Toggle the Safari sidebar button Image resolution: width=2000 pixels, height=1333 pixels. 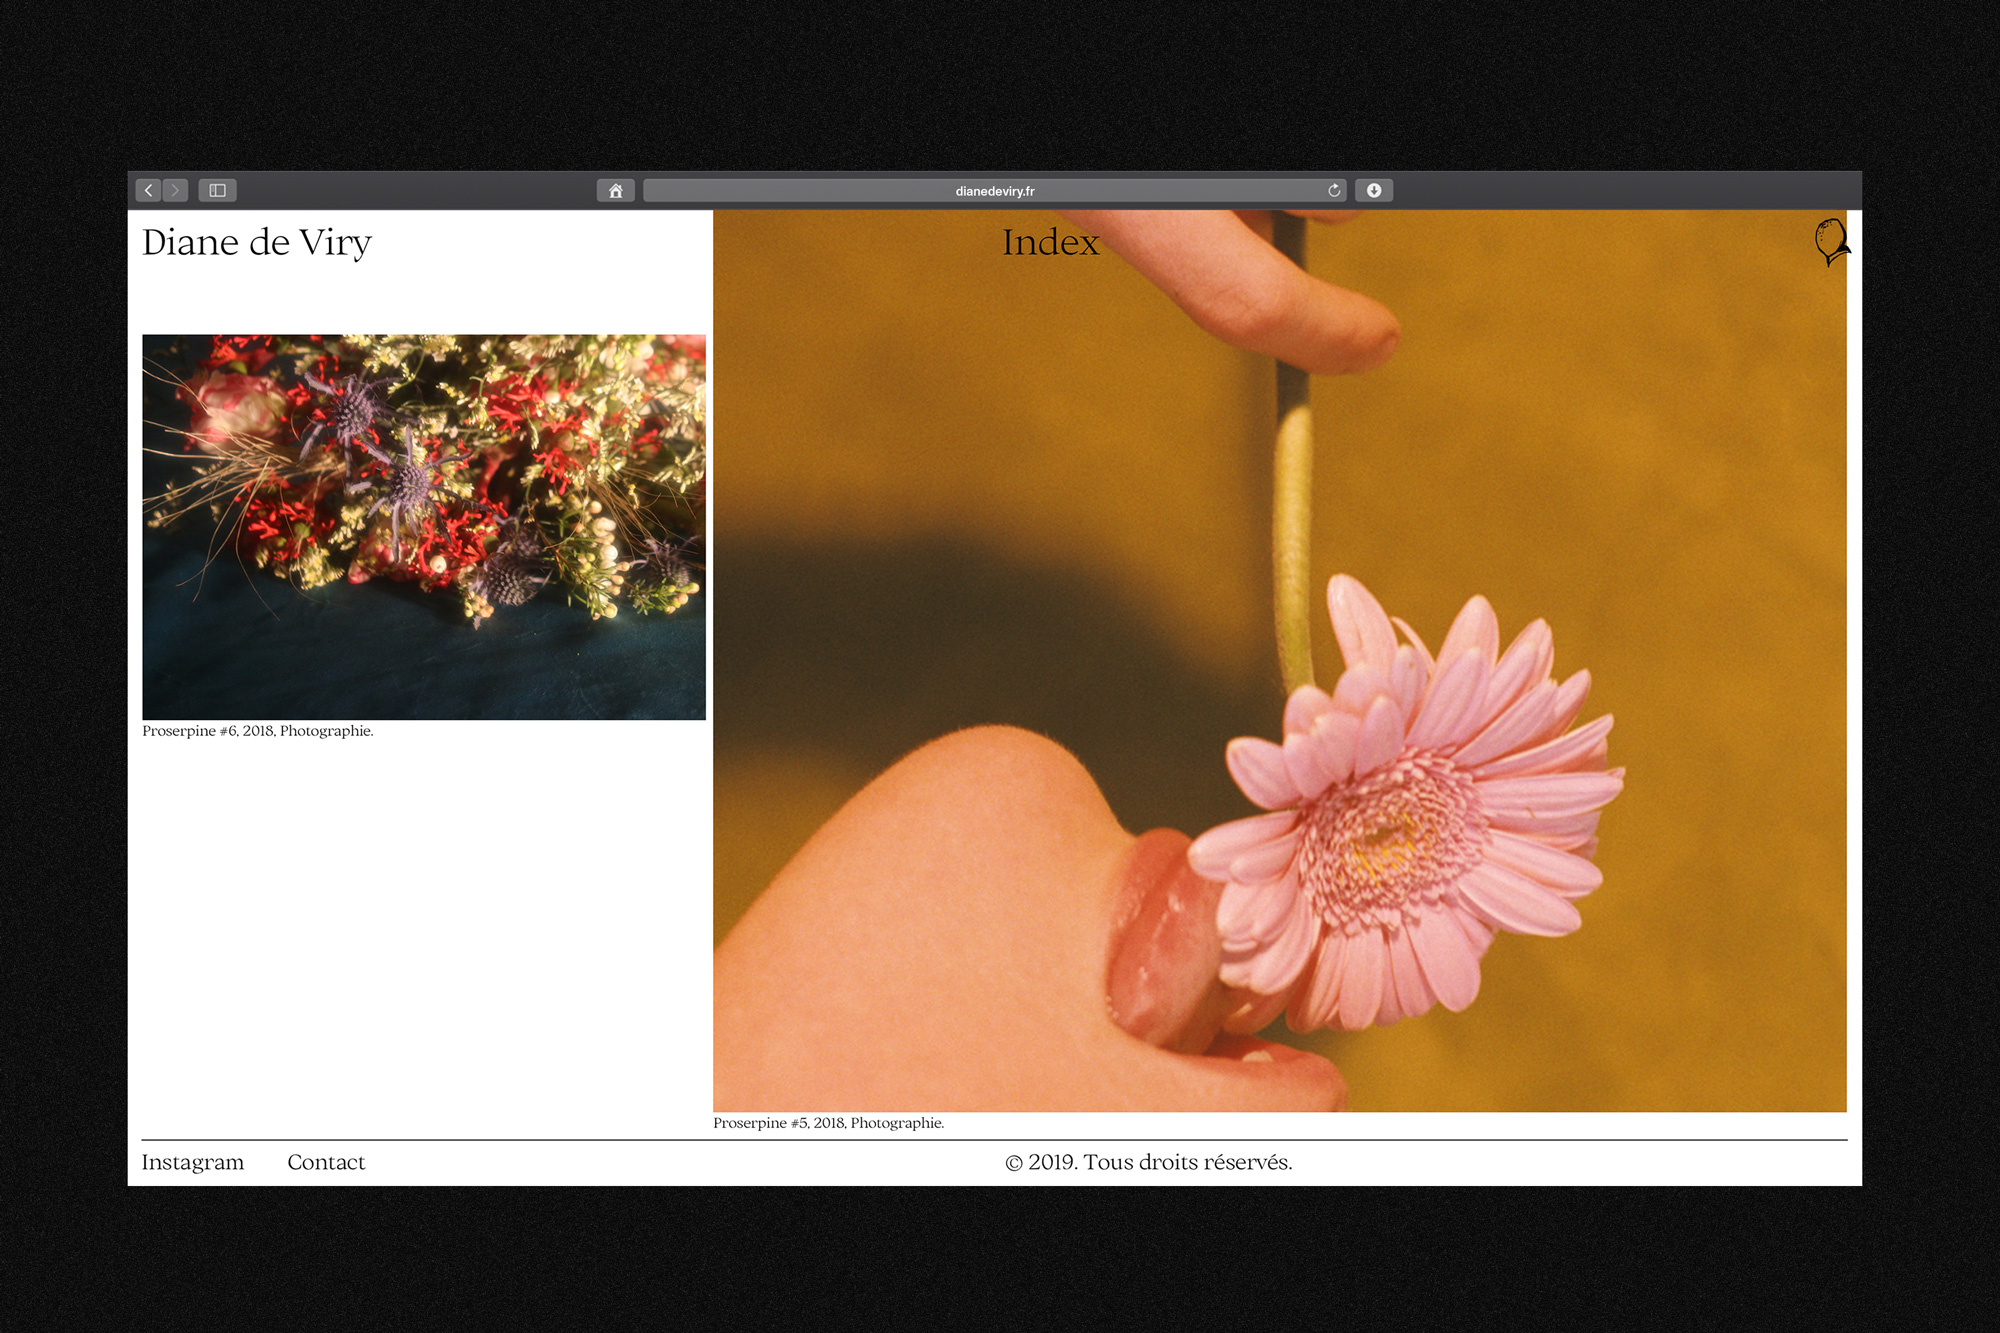tap(217, 190)
